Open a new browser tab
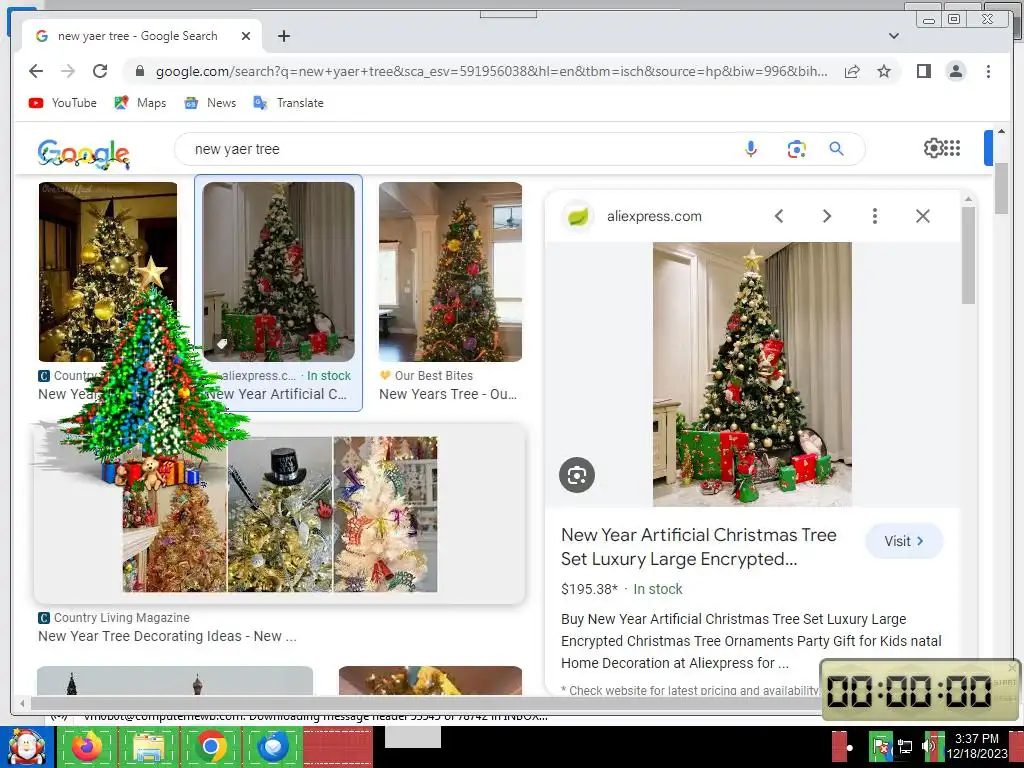 tap(283, 36)
